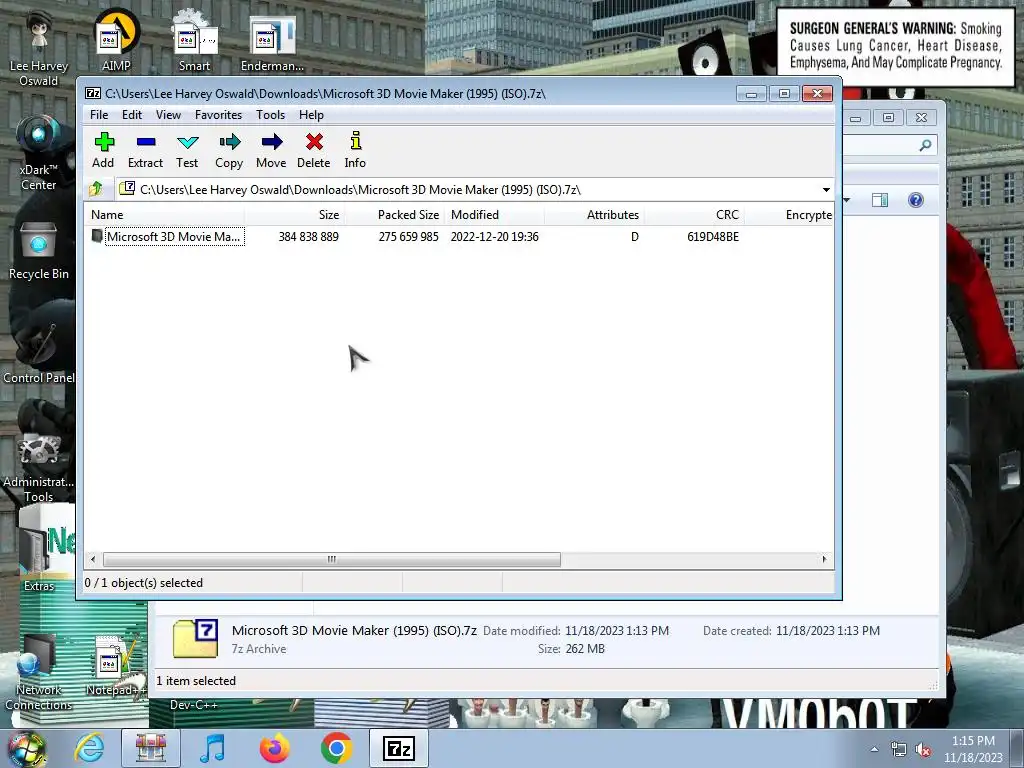Open the Help menu

[x=312, y=115]
